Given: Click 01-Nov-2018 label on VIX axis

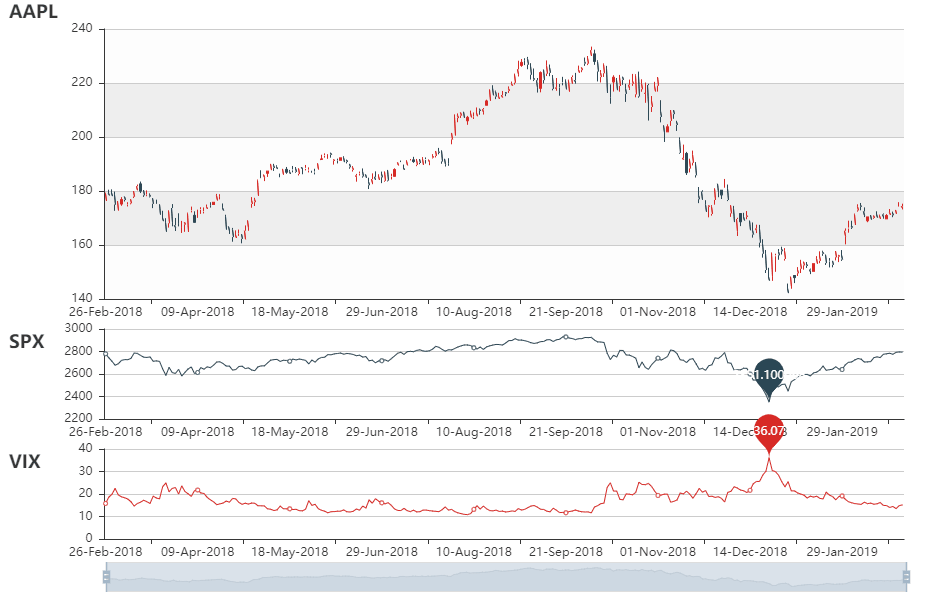Looking at the screenshot, I should [x=656, y=551].
